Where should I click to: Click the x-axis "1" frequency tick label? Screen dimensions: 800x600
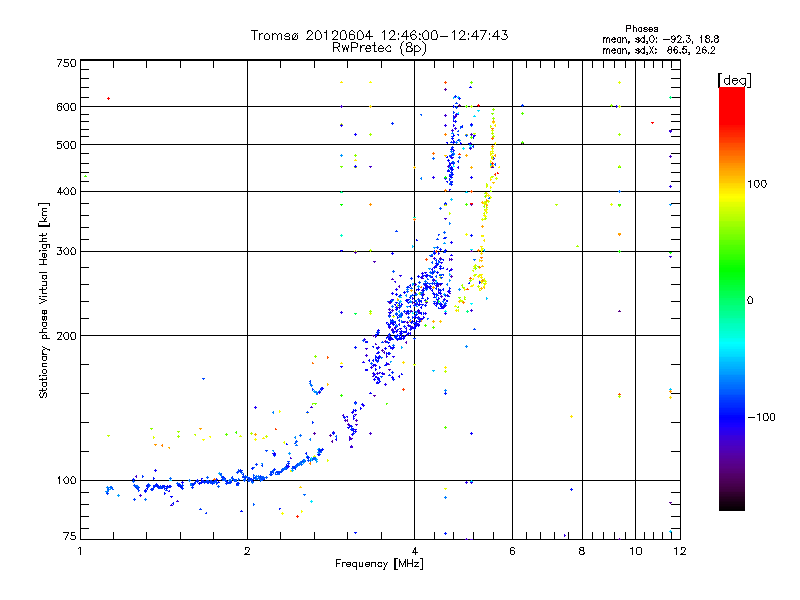(80, 551)
